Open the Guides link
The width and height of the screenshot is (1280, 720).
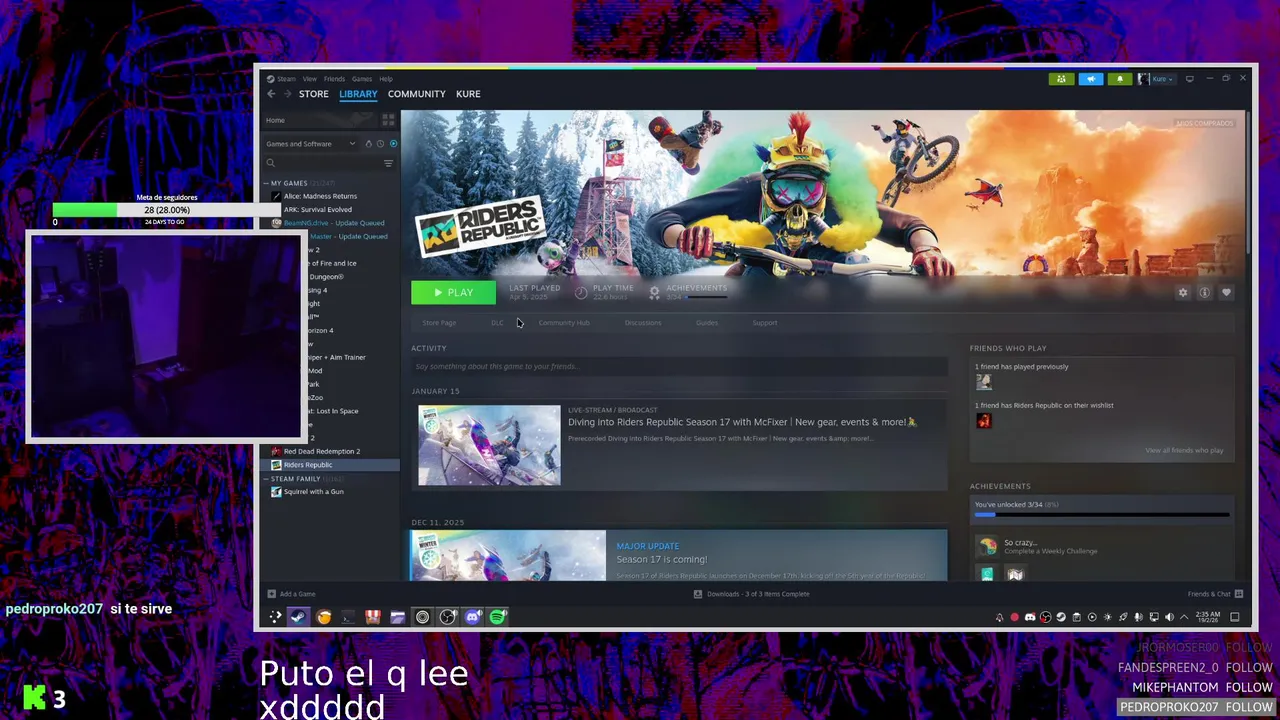(707, 323)
